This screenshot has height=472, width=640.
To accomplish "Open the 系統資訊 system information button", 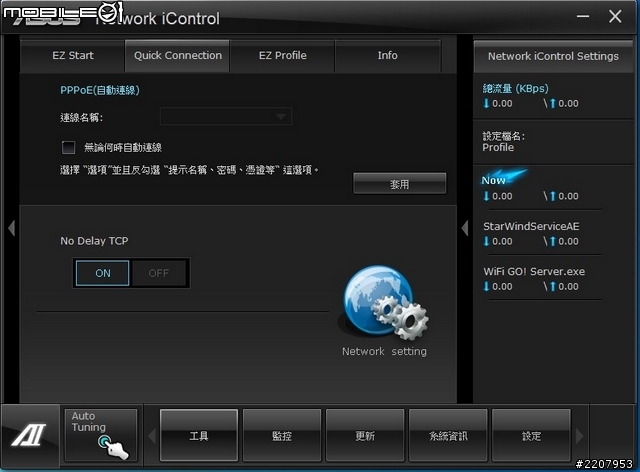I will 448,436.
